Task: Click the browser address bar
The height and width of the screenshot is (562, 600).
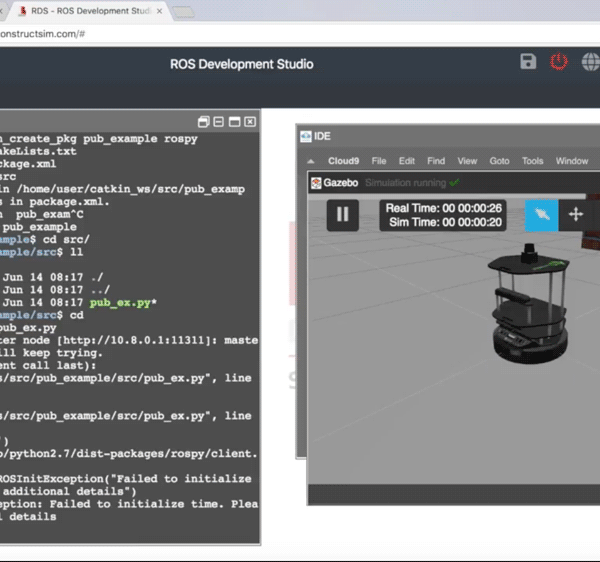Action: tap(300, 34)
